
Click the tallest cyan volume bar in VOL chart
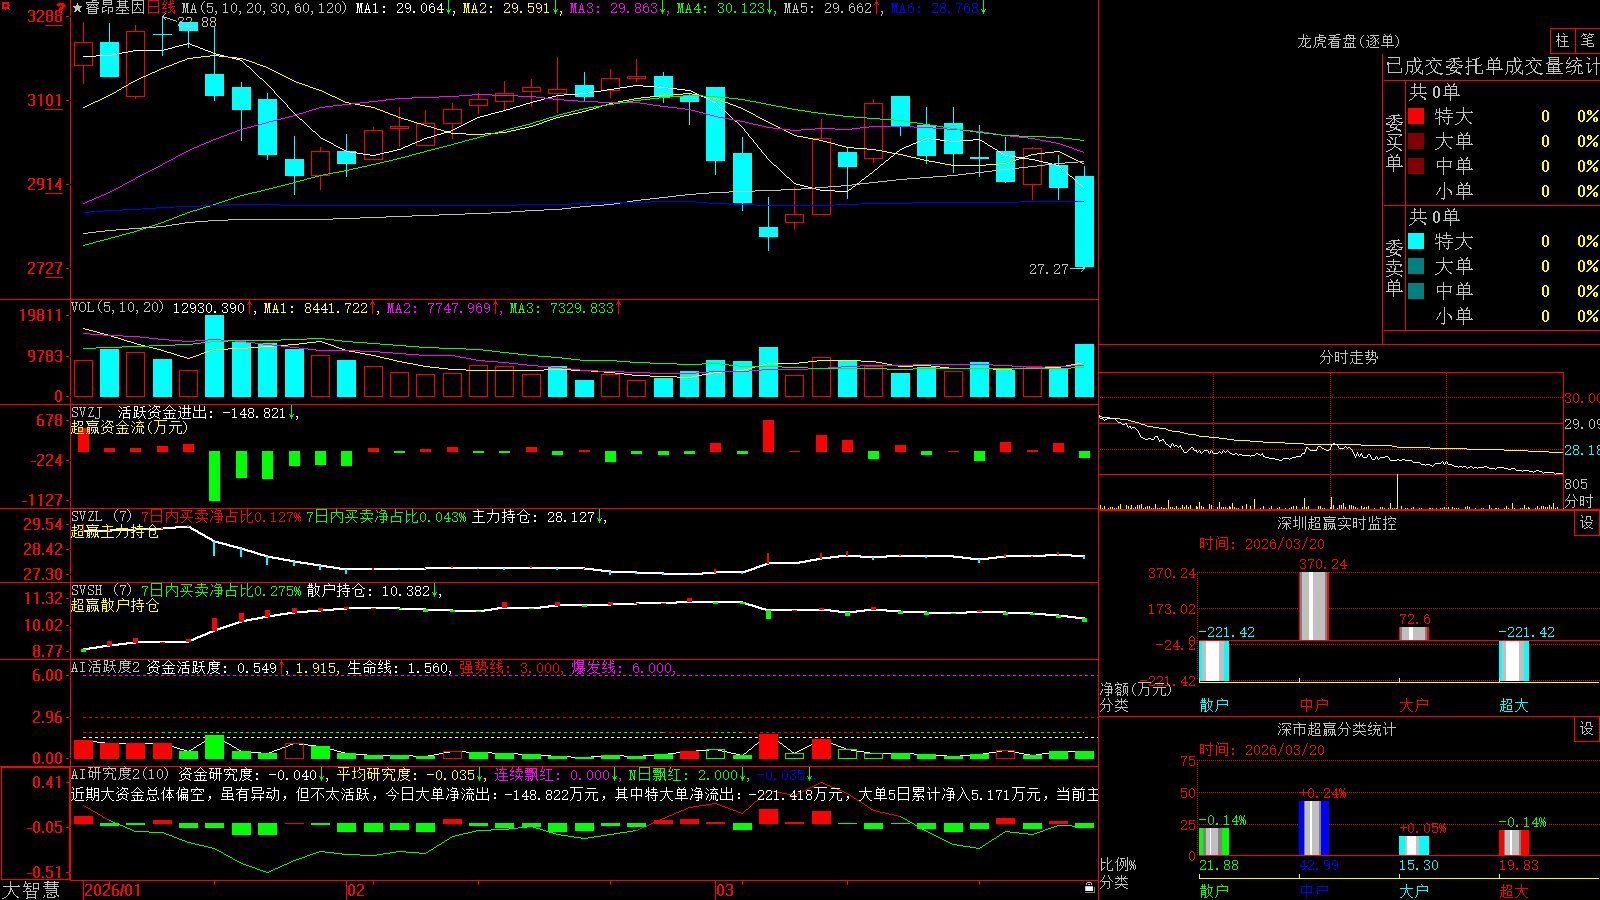pos(214,356)
